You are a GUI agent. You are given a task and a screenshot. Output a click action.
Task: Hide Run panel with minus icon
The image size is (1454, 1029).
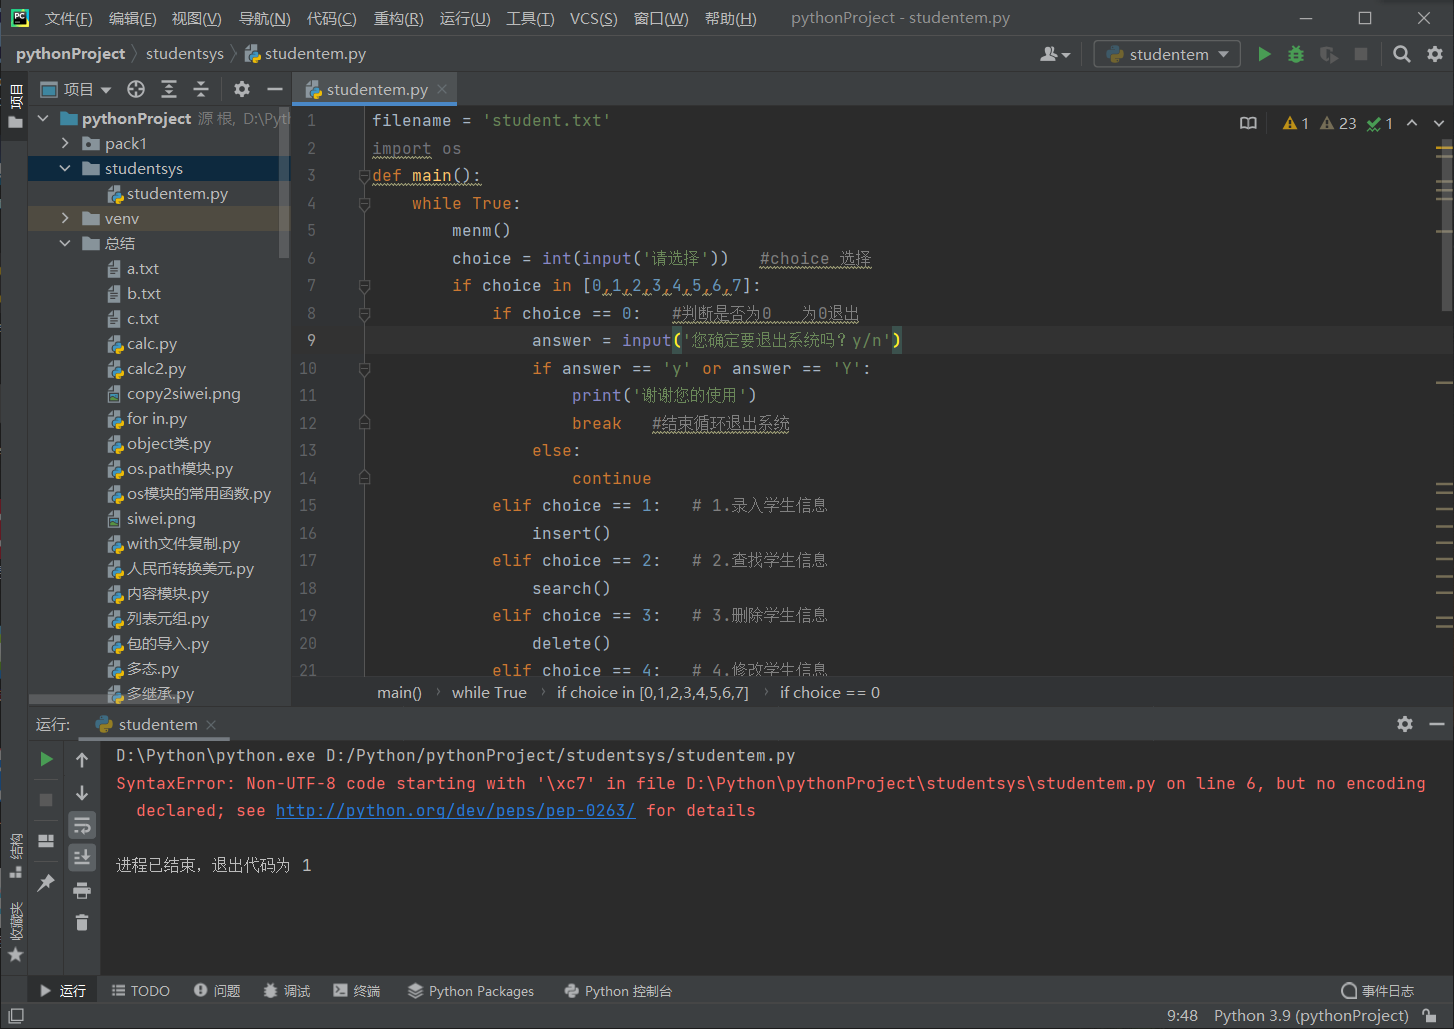click(1437, 724)
